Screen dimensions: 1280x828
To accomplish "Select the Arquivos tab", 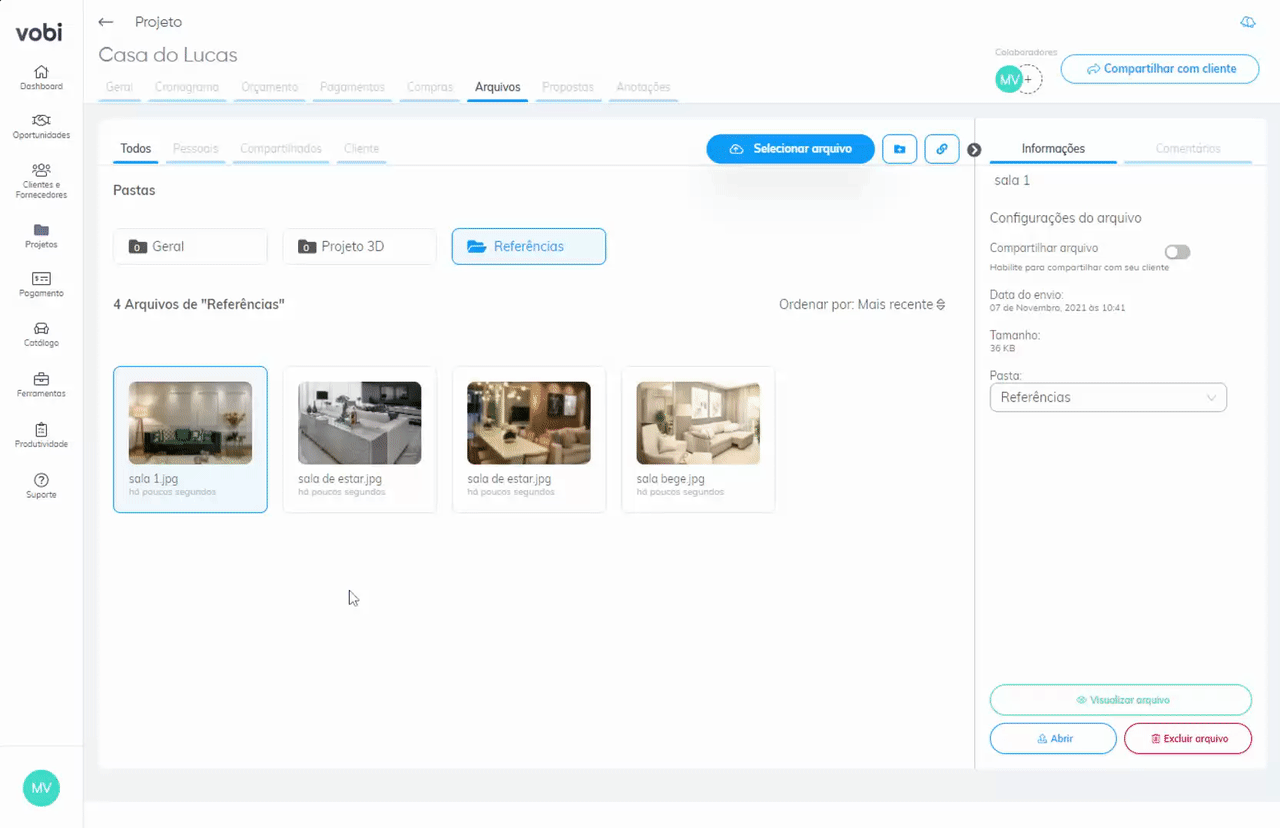I will (498, 87).
